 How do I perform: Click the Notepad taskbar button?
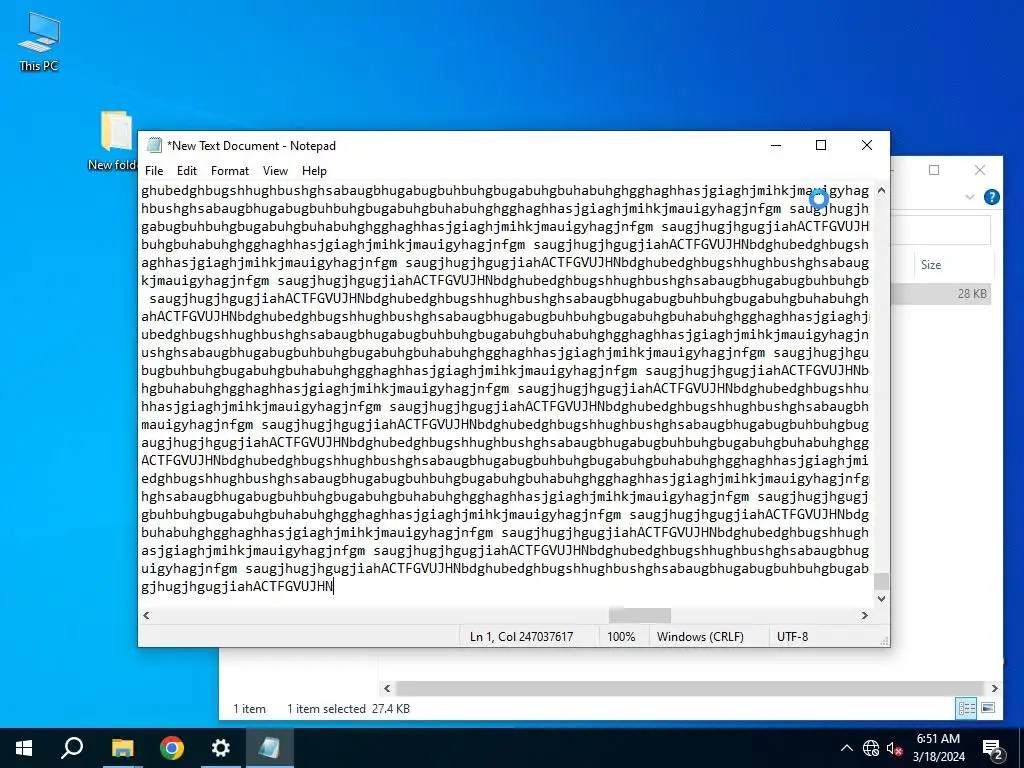tap(270, 748)
